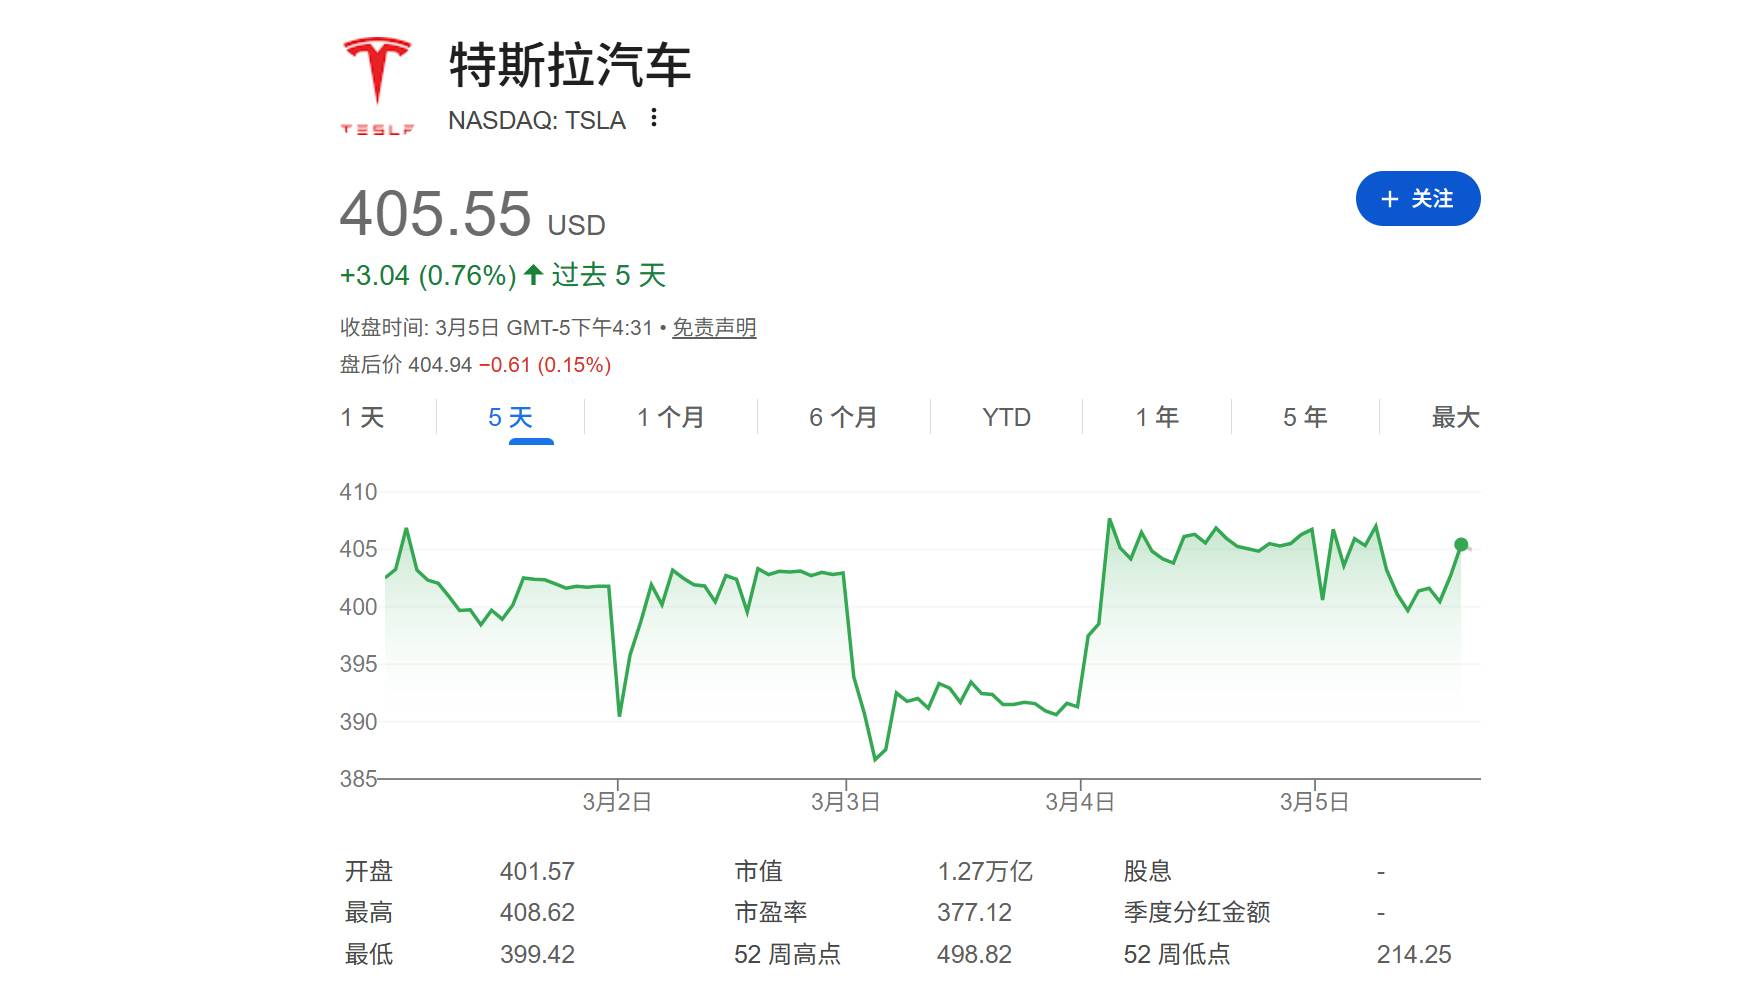Click the 关注 follow button

tap(1417, 199)
